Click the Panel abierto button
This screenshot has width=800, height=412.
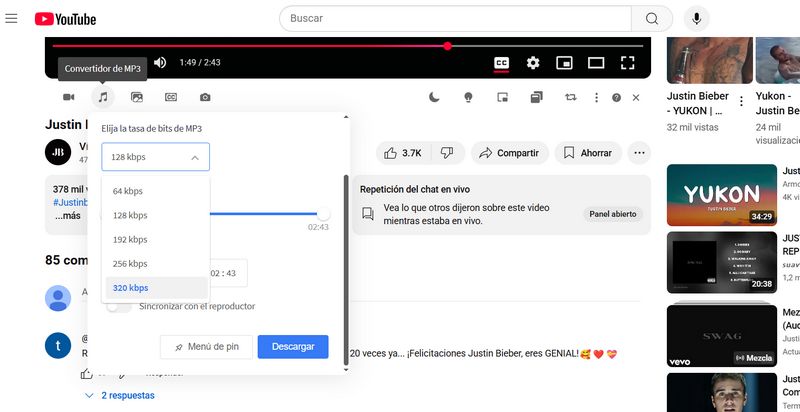click(x=613, y=214)
